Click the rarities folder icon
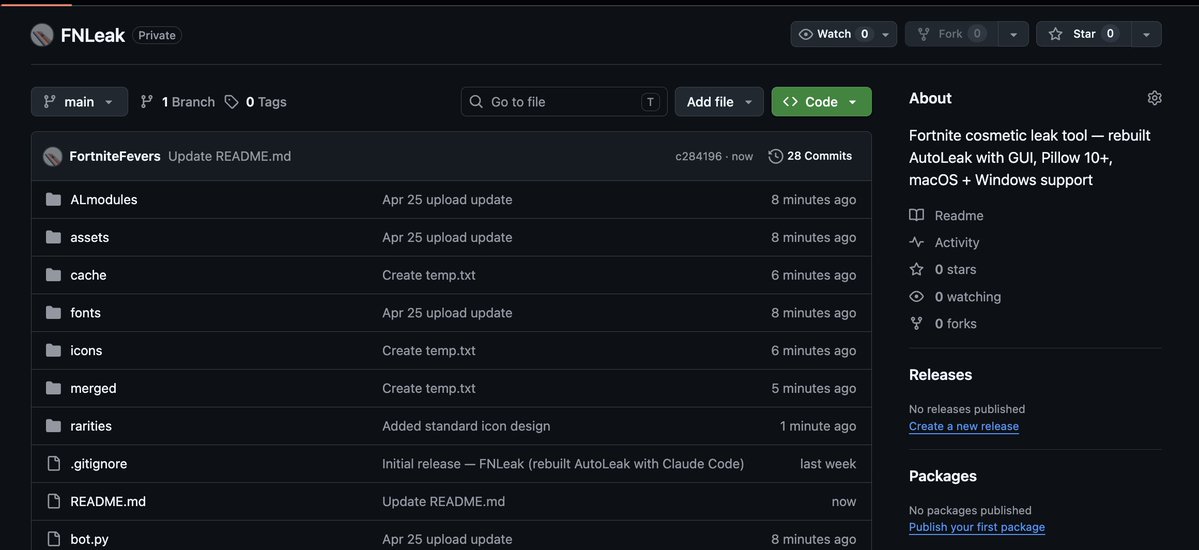The width and height of the screenshot is (1199, 550). click(x=53, y=426)
